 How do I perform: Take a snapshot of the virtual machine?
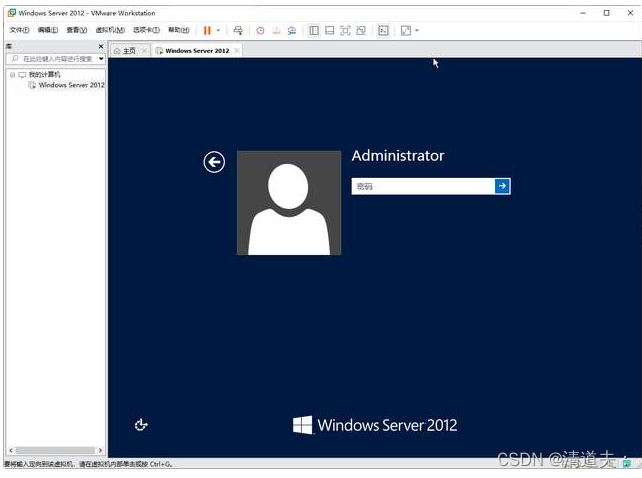tap(260, 30)
